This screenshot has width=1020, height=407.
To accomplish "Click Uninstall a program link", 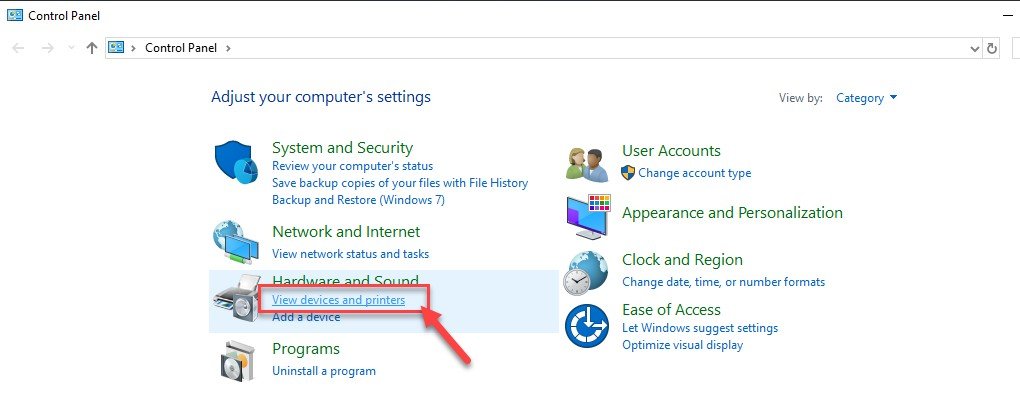I will click(x=324, y=371).
